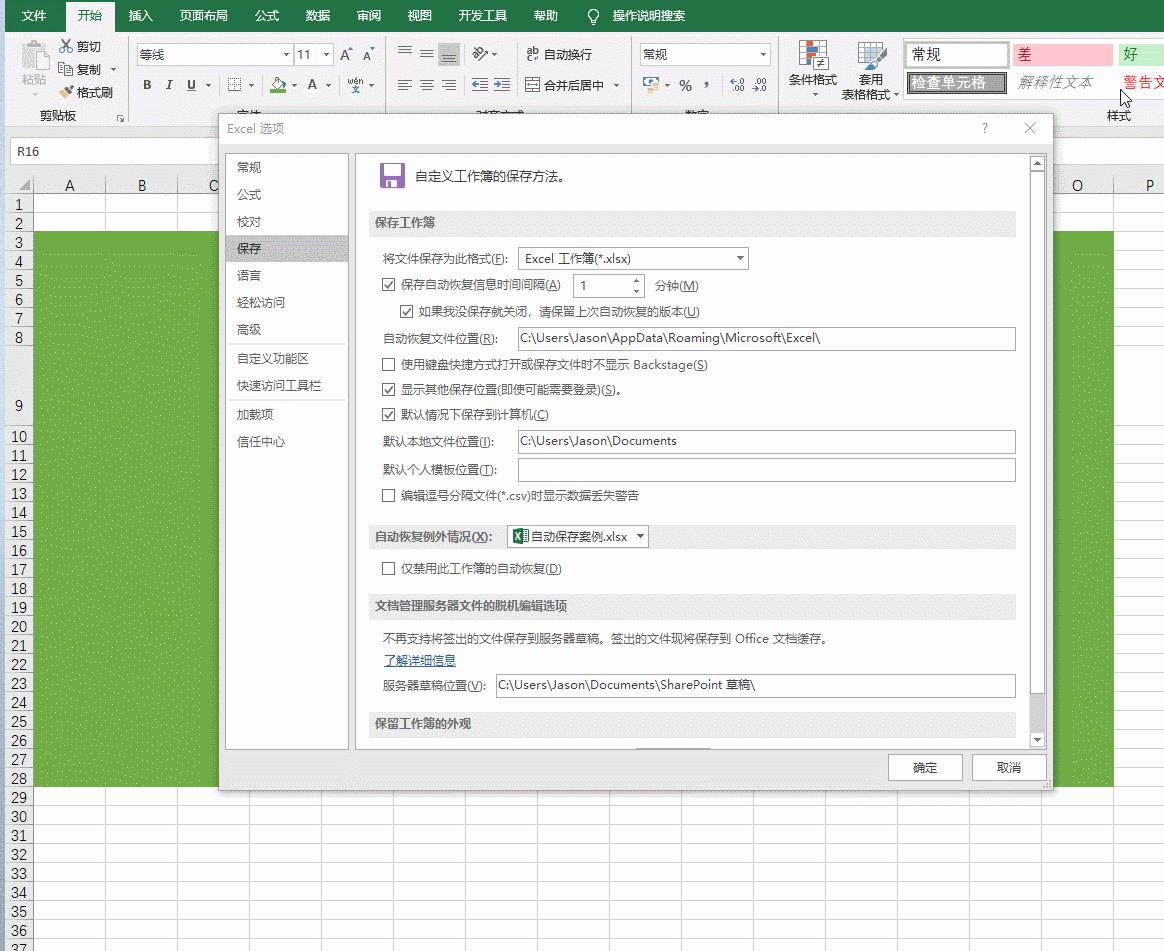Image resolution: width=1164 pixels, height=951 pixels.
Task: Uncheck 保存自动恢复信息时间间隔 checkbox
Action: point(389,285)
